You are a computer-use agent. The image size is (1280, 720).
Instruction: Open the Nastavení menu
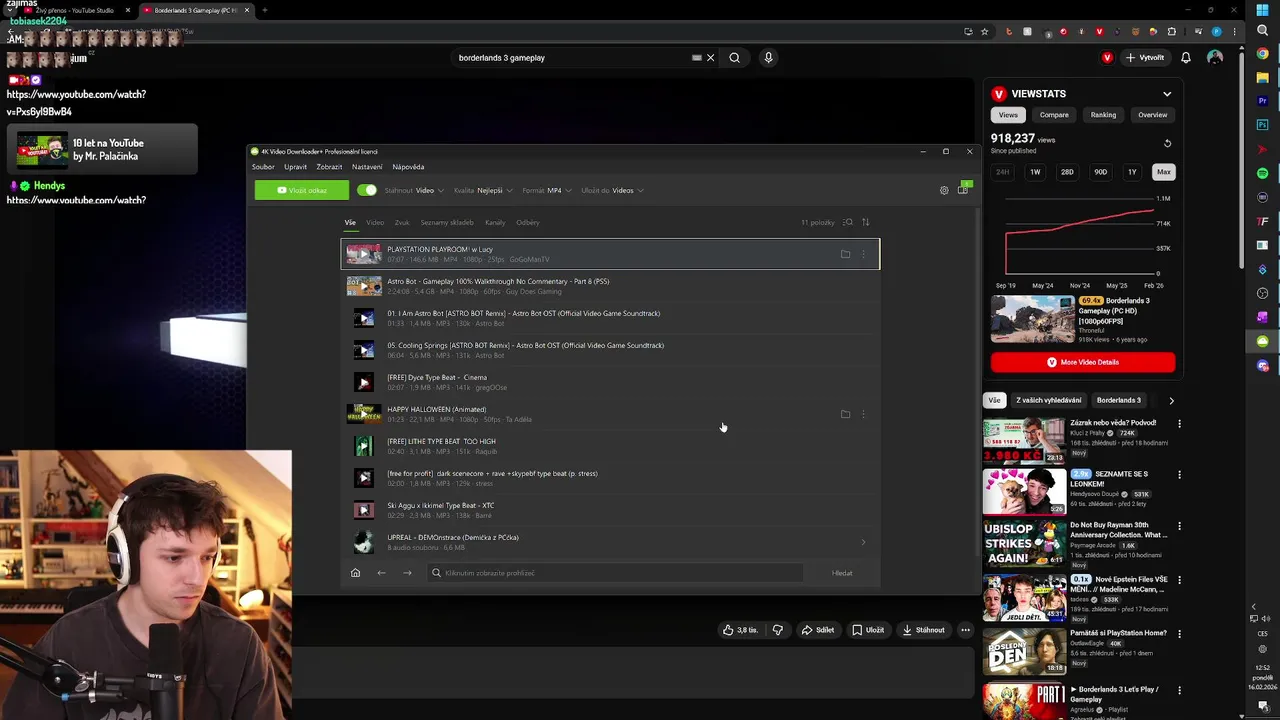click(x=367, y=167)
